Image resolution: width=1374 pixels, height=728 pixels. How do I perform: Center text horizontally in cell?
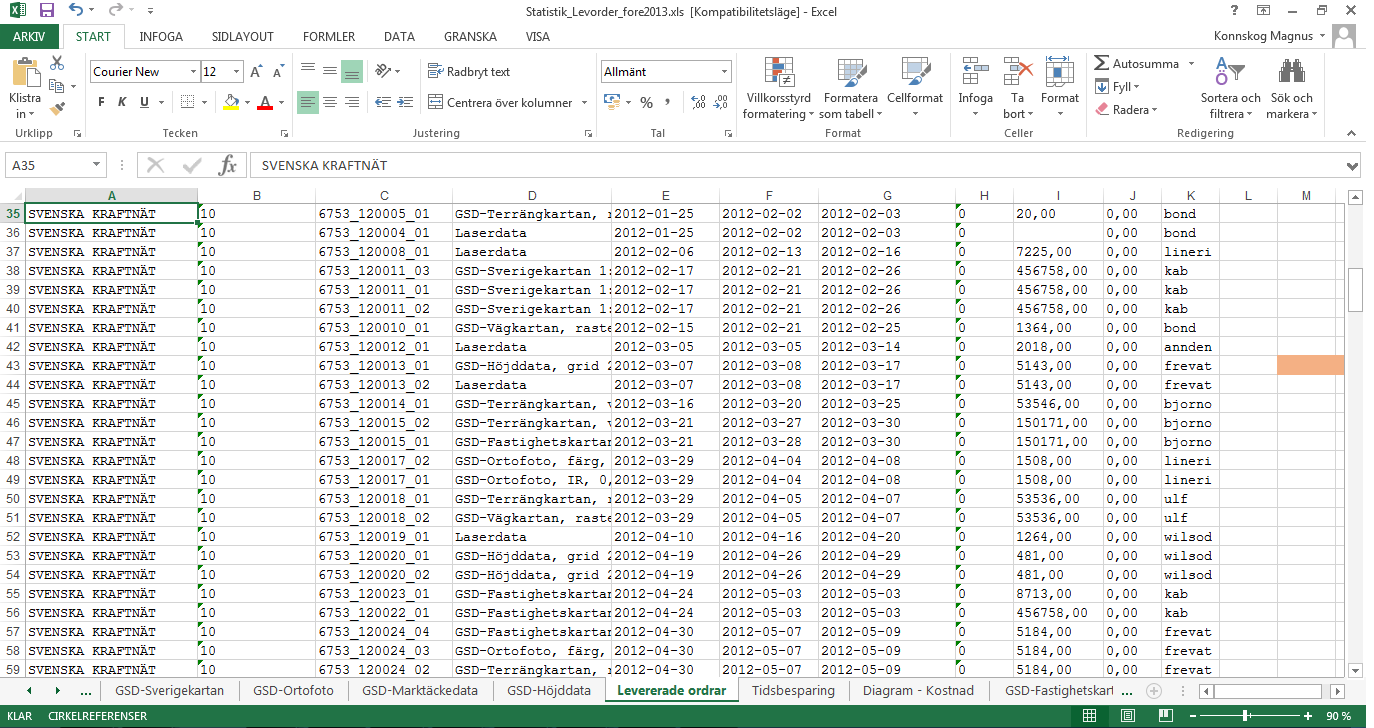pyautogui.click(x=329, y=102)
